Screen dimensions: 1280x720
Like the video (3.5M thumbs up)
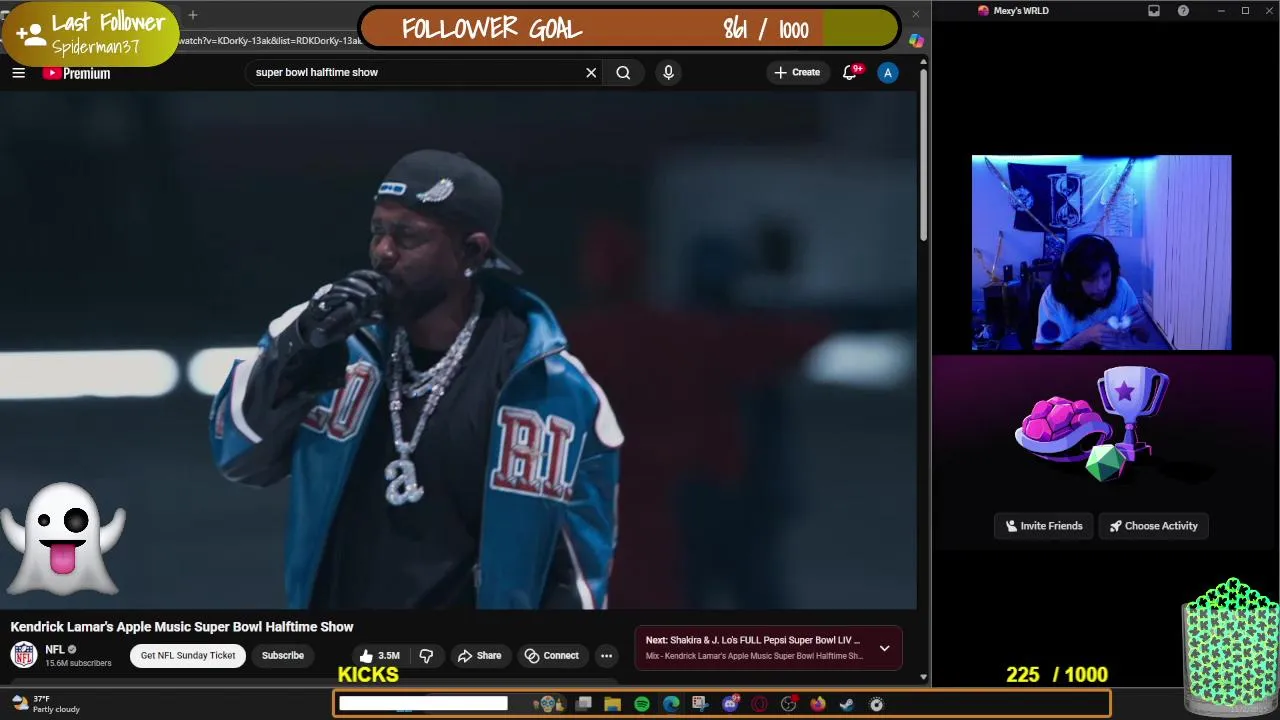pyautogui.click(x=379, y=656)
